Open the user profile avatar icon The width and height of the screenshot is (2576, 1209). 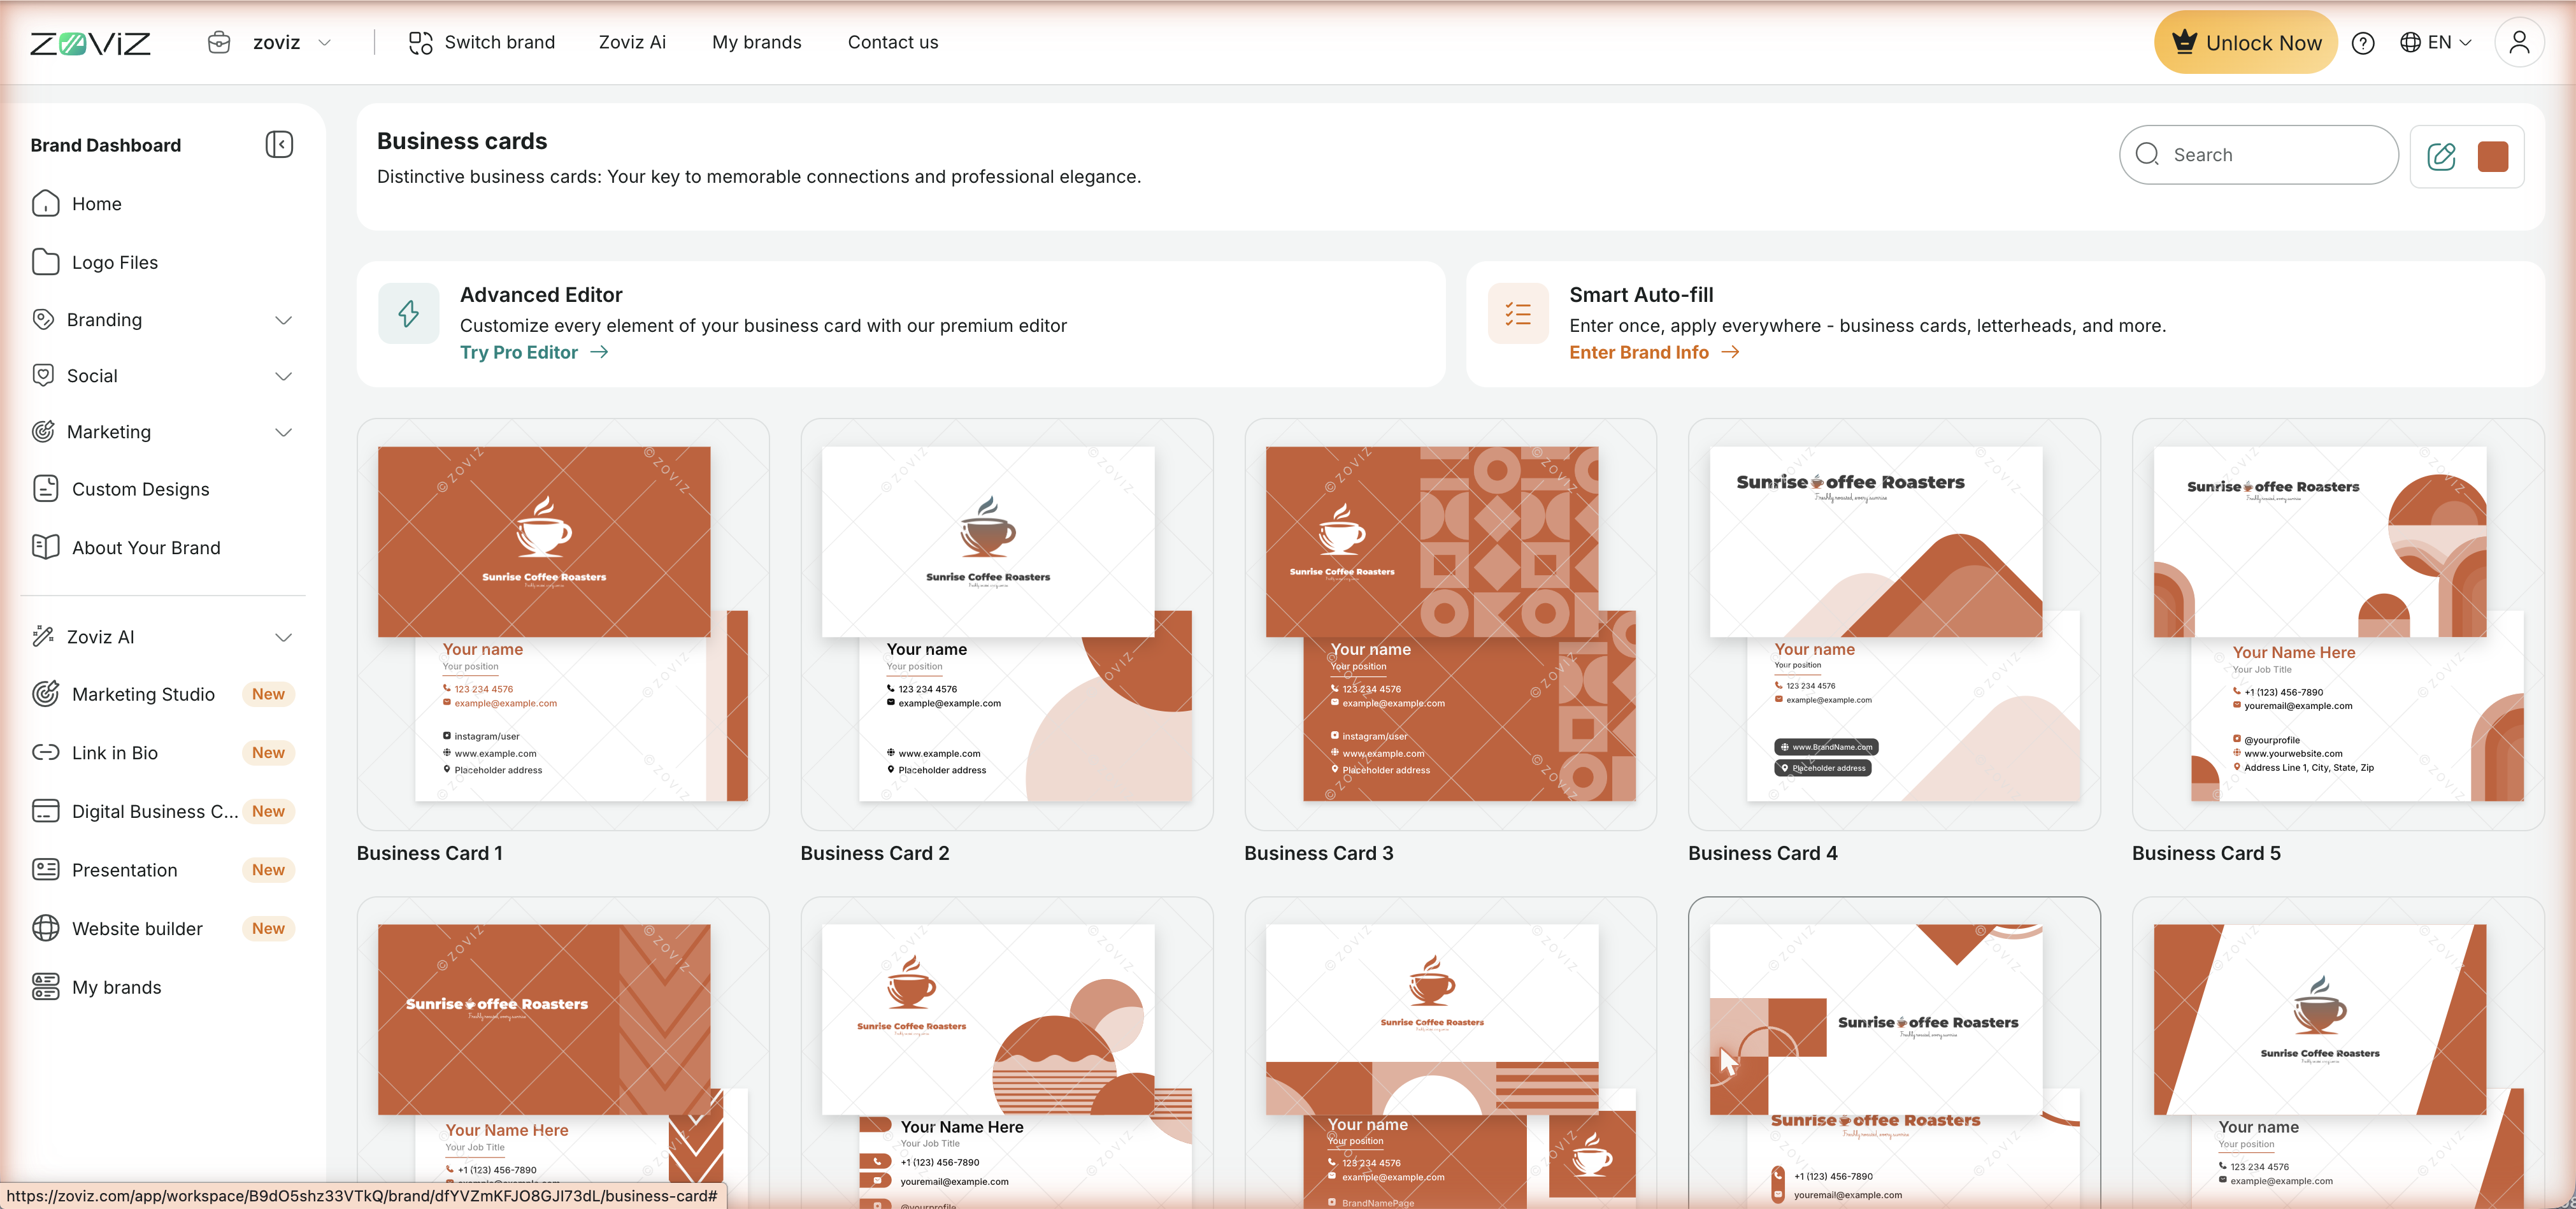(x=2519, y=42)
